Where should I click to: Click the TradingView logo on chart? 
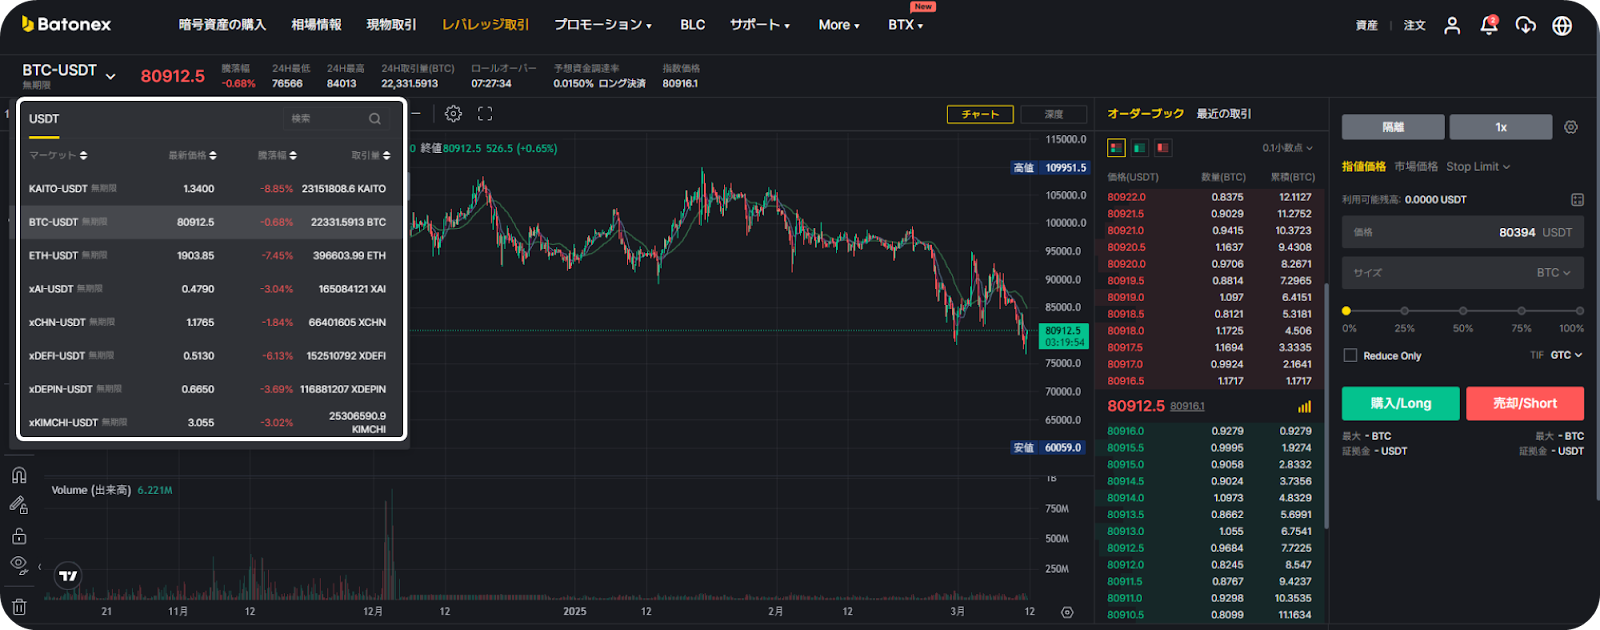[x=68, y=575]
